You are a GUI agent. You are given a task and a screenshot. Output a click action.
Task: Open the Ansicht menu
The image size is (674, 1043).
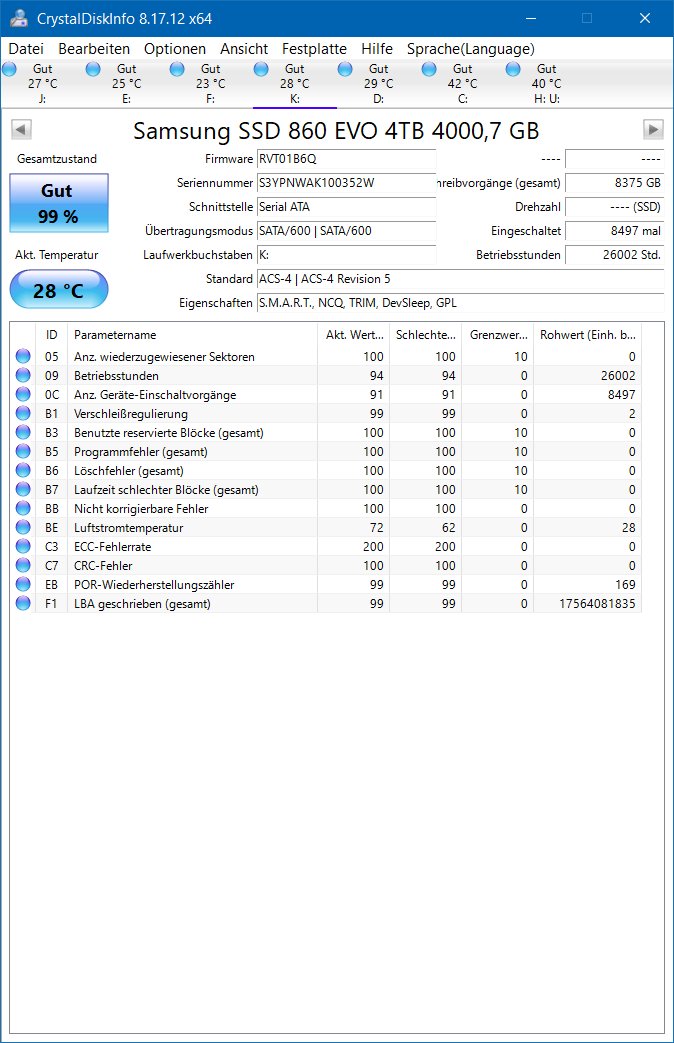pos(244,49)
